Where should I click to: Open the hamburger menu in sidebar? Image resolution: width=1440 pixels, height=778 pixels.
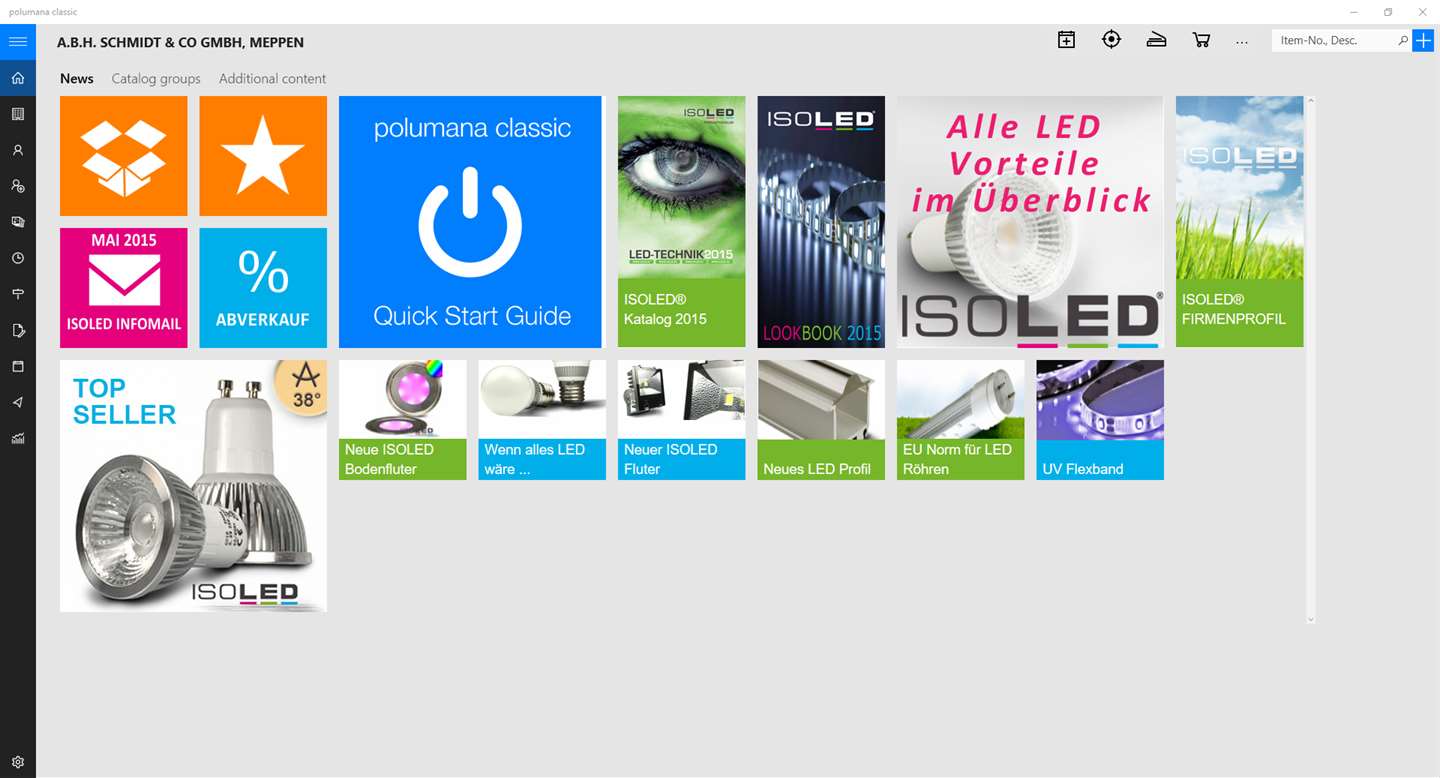[x=18, y=42]
